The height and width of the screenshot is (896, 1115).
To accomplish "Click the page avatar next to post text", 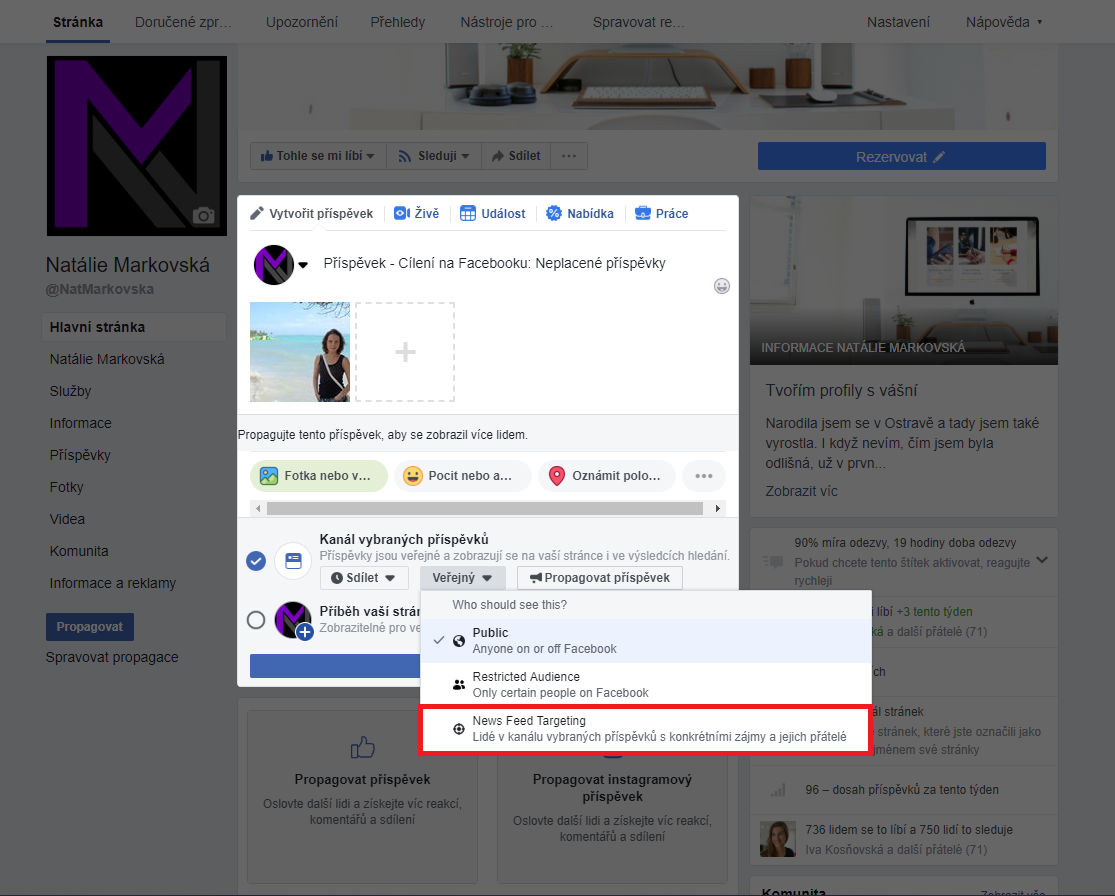I will point(274,265).
